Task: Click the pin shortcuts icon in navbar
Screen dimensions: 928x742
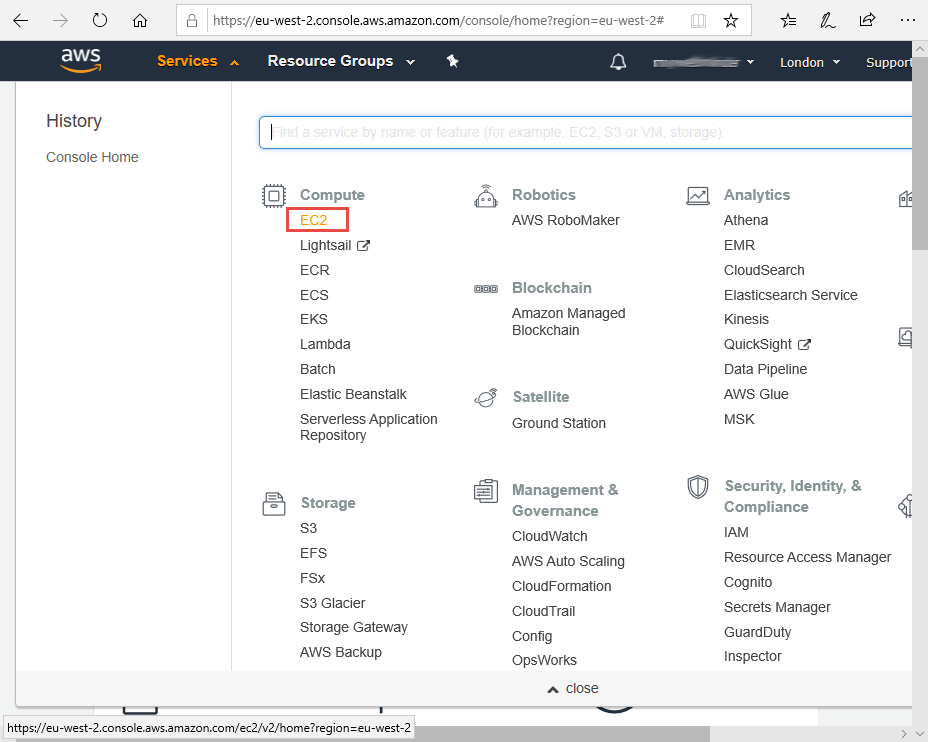Action: coord(453,61)
